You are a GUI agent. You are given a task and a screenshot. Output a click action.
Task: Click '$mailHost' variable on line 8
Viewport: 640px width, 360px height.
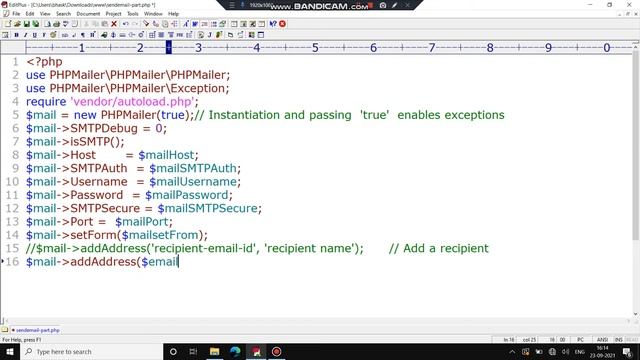(166, 155)
